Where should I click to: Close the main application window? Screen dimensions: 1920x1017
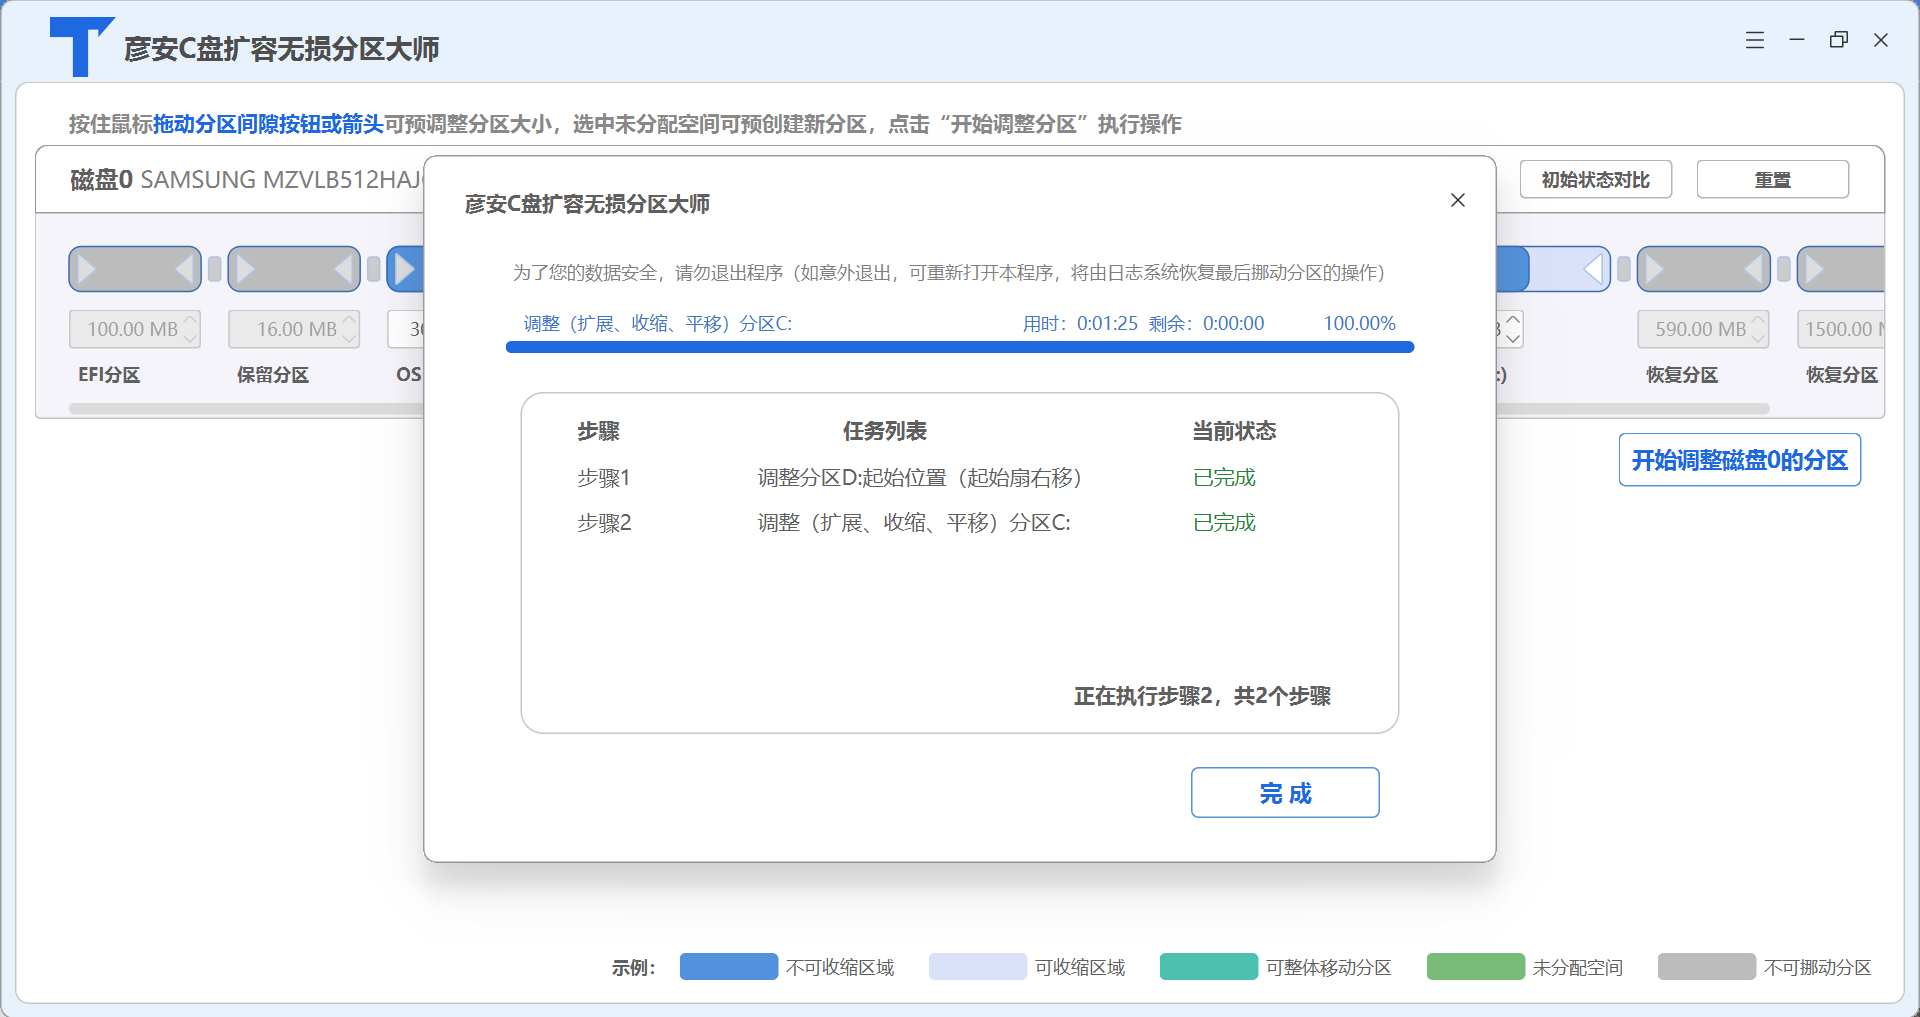click(1881, 40)
